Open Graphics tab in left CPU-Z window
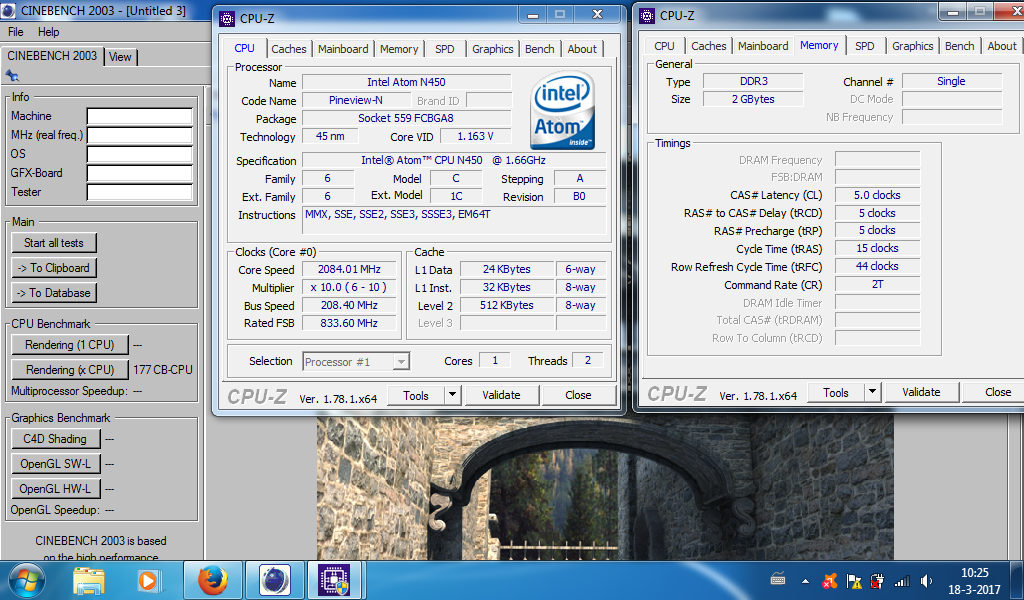The height and width of the screenshot is (600, 1024). 492,49
